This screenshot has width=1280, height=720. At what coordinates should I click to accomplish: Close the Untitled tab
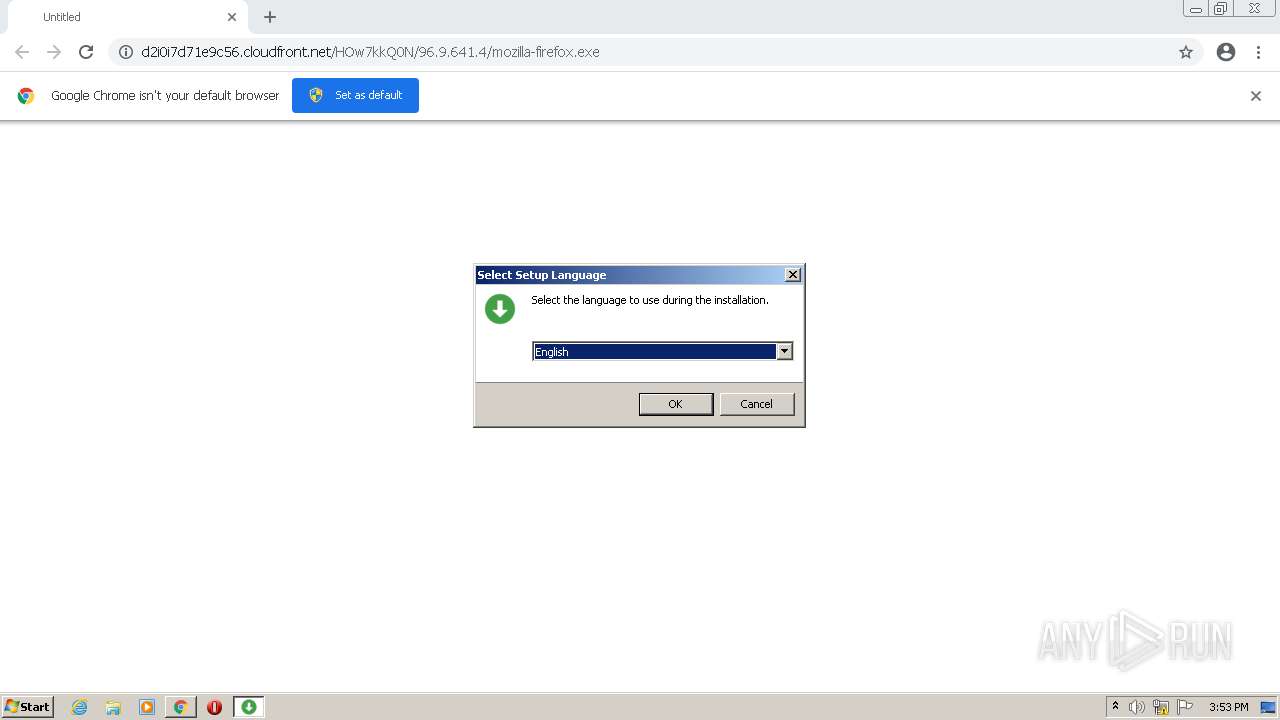232,17
